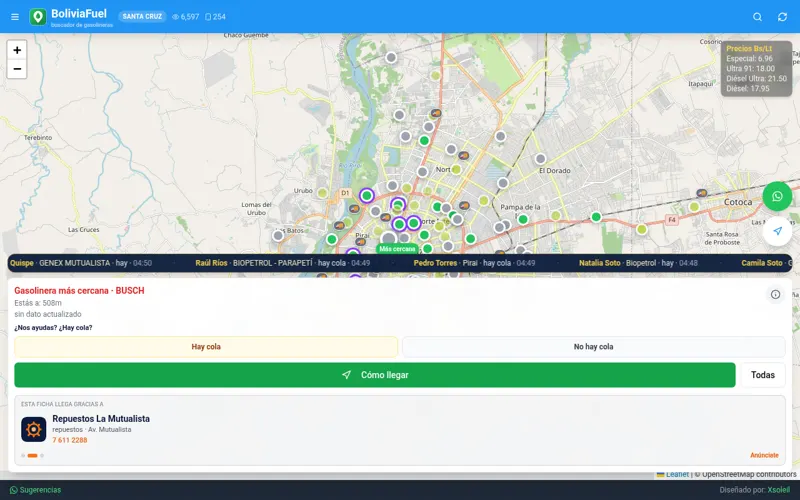
Task: Click the Más cercana map label
Action: click(x=397, y=249)
